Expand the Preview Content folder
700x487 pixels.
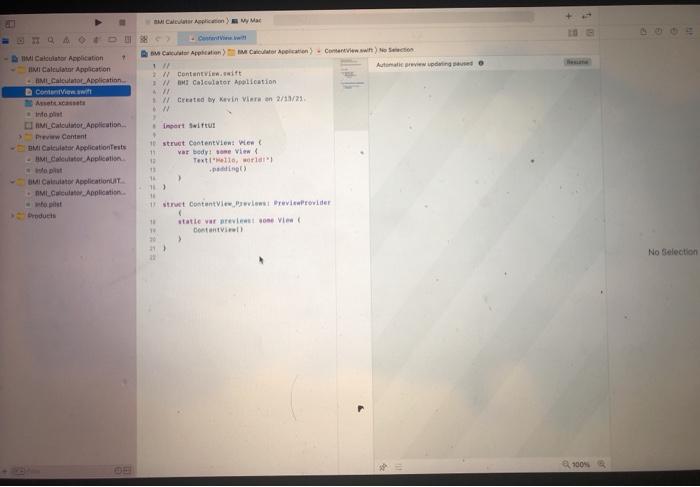pos(20,137)
